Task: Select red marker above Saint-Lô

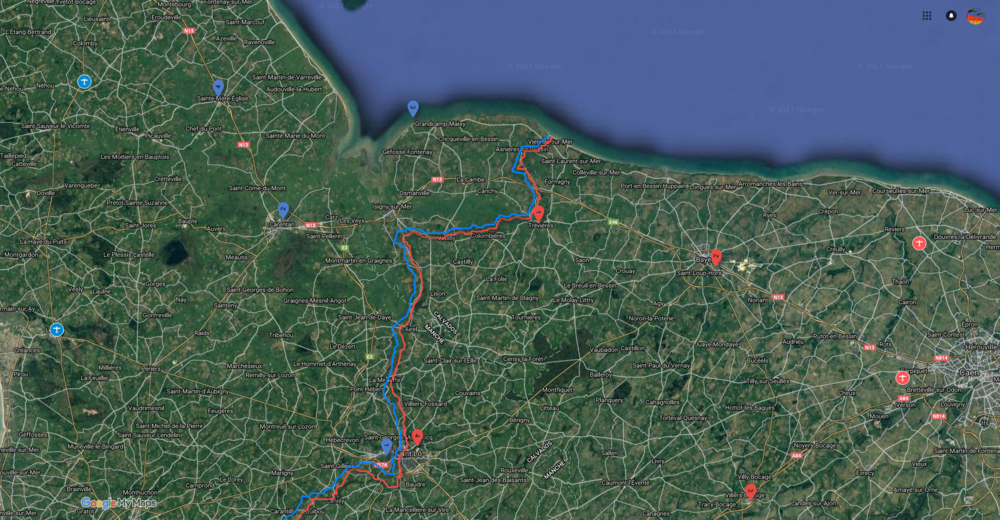Action: click(417, 438)
